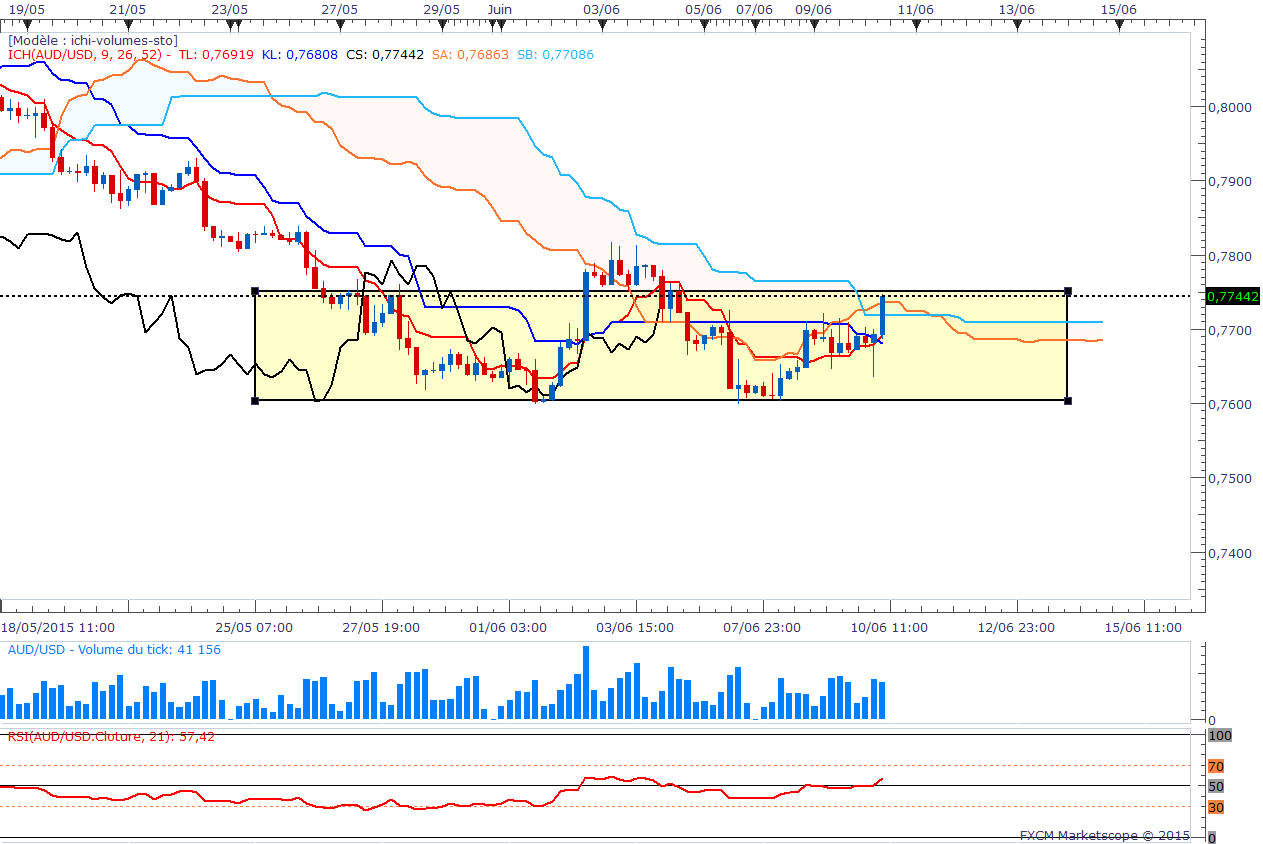Image resolution: width=1263 pixels, height=844 pixels.
Task: Click the RSI 70 level label
Action: pyautogui.click(x=1216, y=767)
